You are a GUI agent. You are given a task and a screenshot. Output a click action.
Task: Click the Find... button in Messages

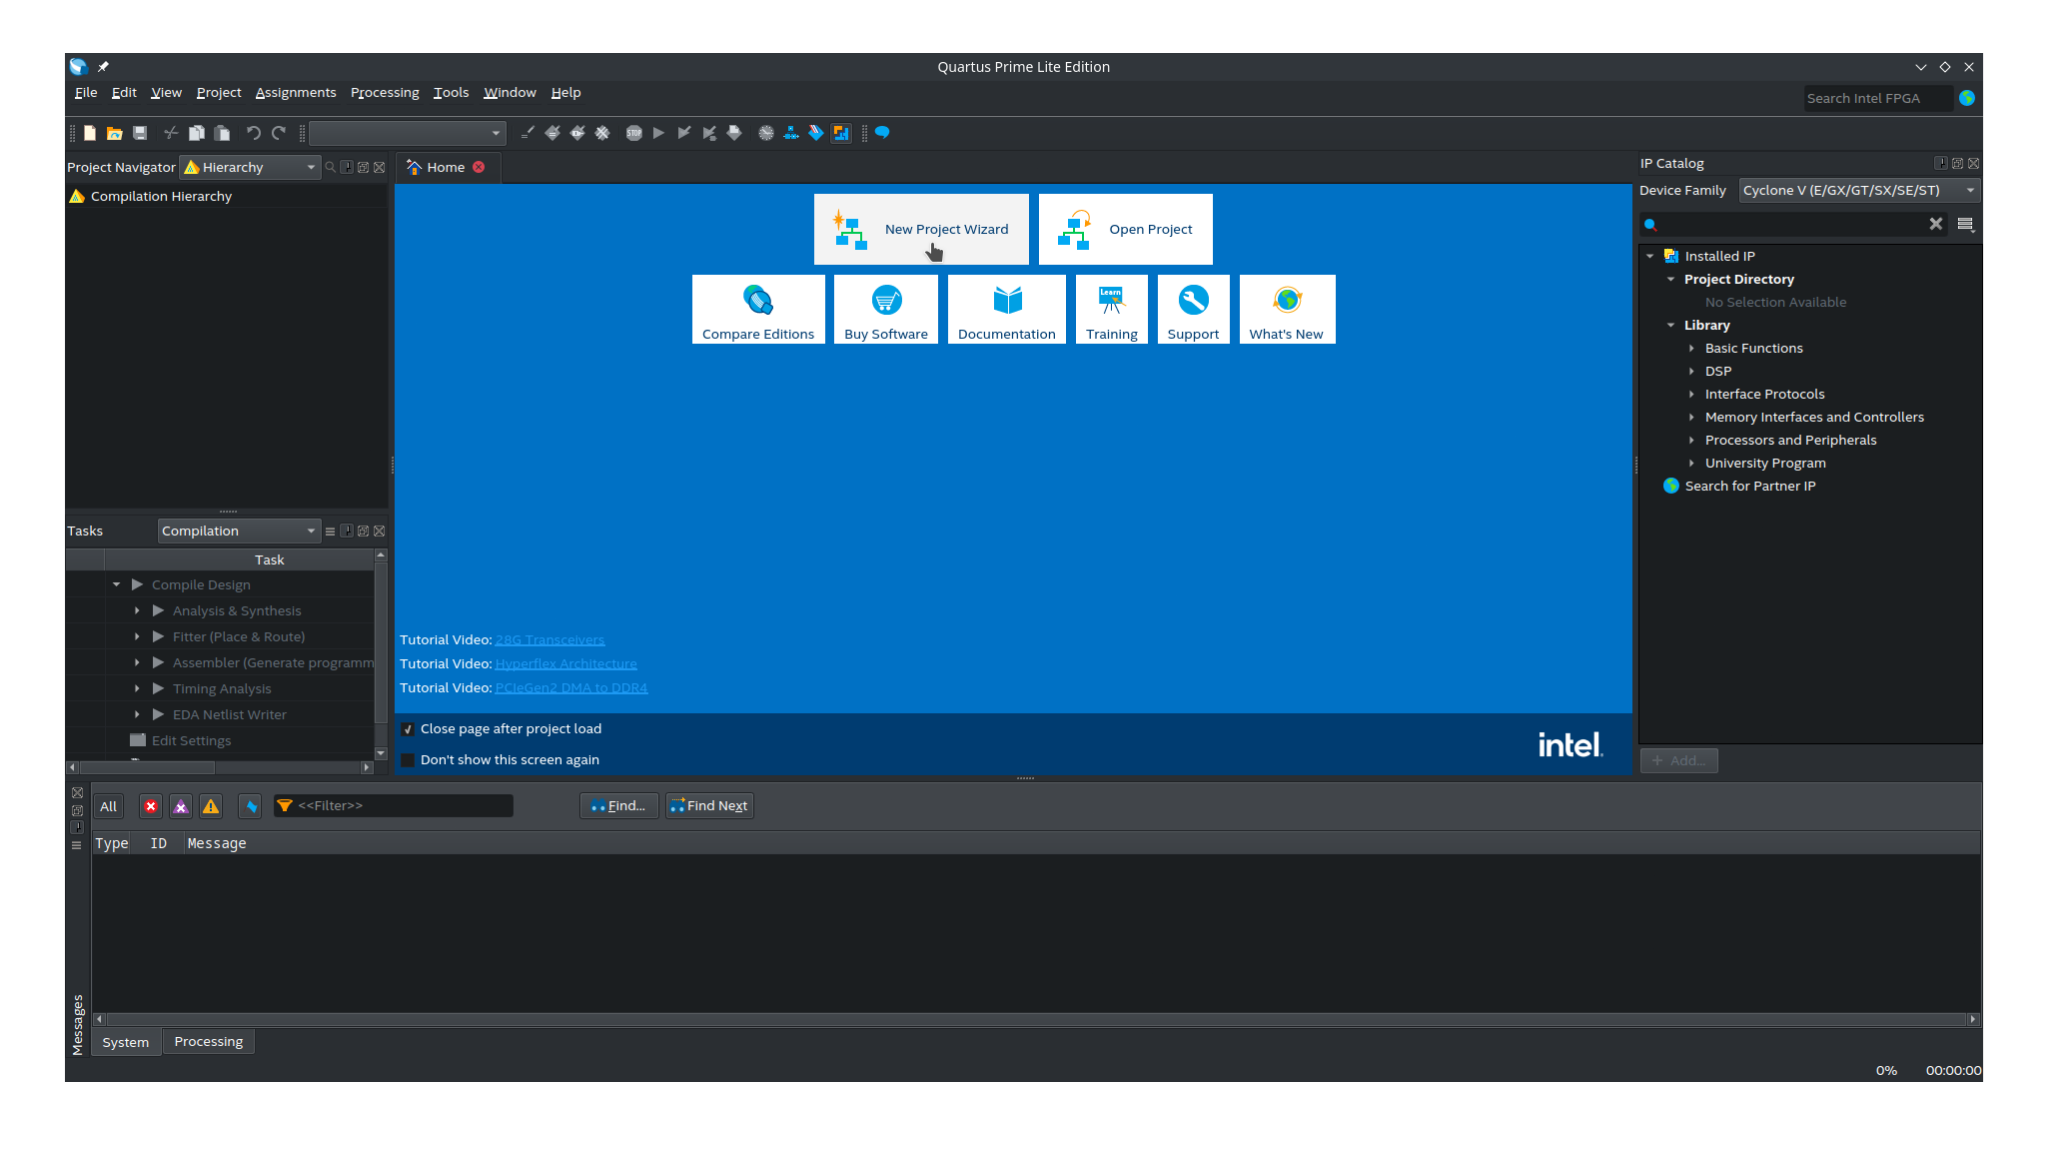[618, 806]
